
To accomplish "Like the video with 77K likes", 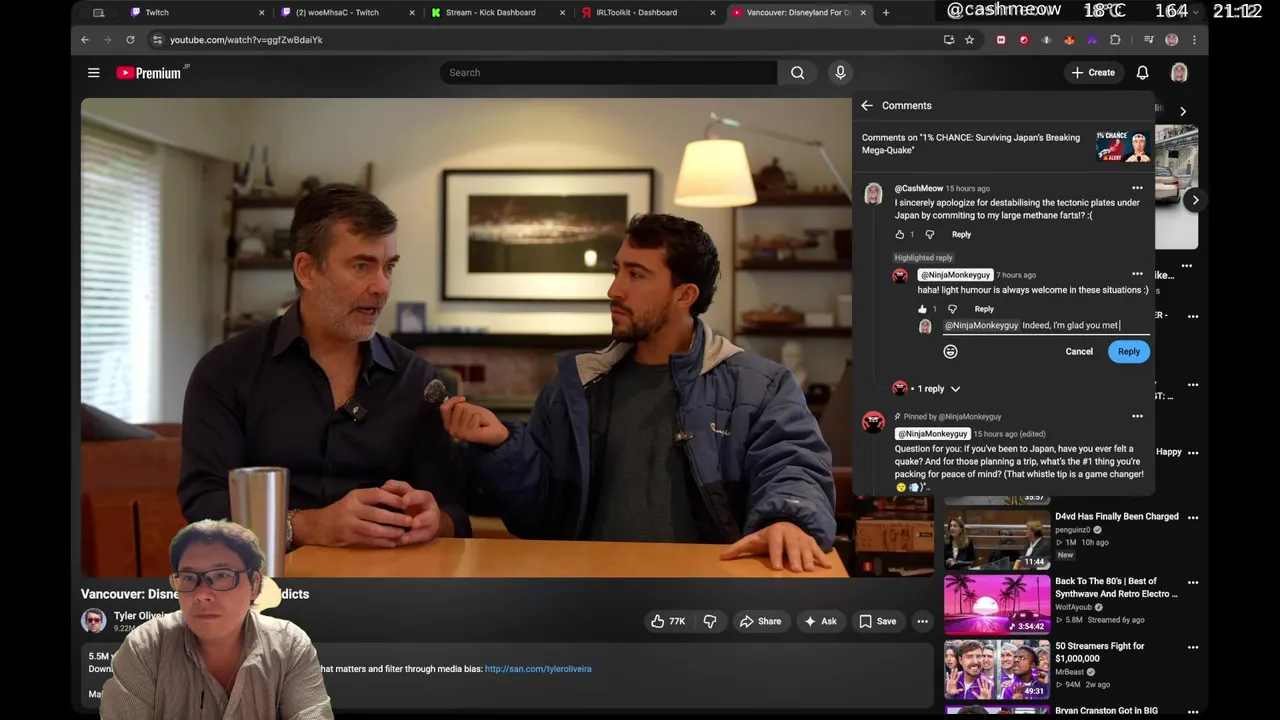I will point(668,621).
